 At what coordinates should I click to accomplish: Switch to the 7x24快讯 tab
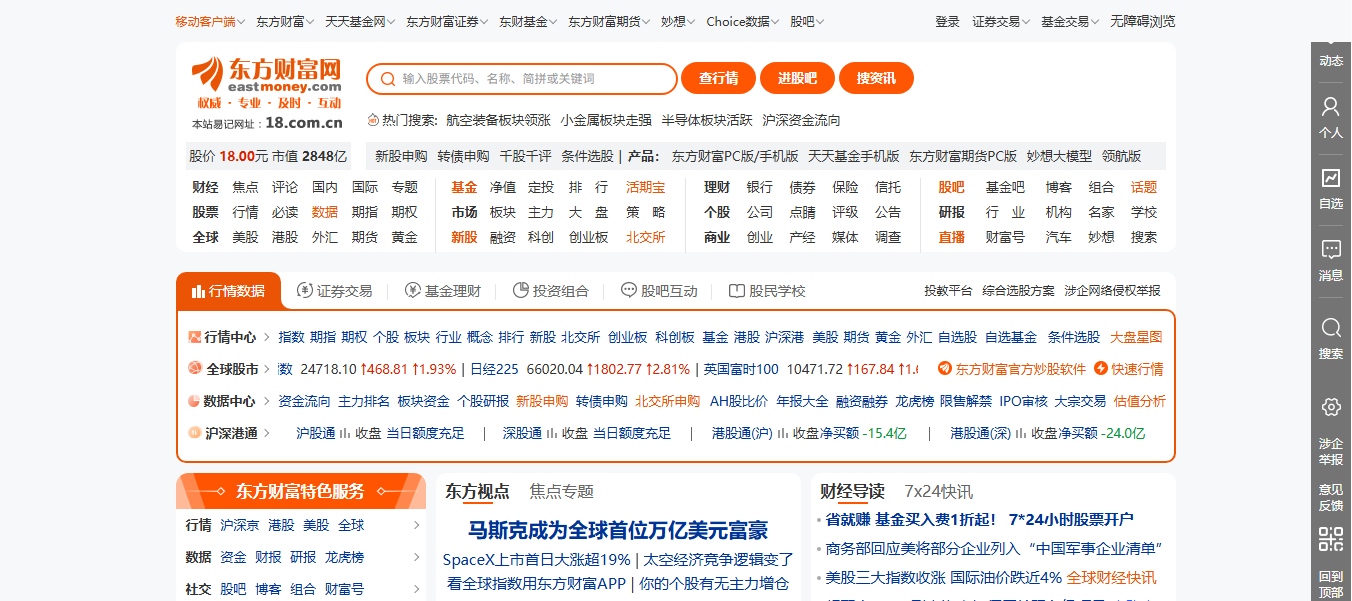[x=939, y=491]
